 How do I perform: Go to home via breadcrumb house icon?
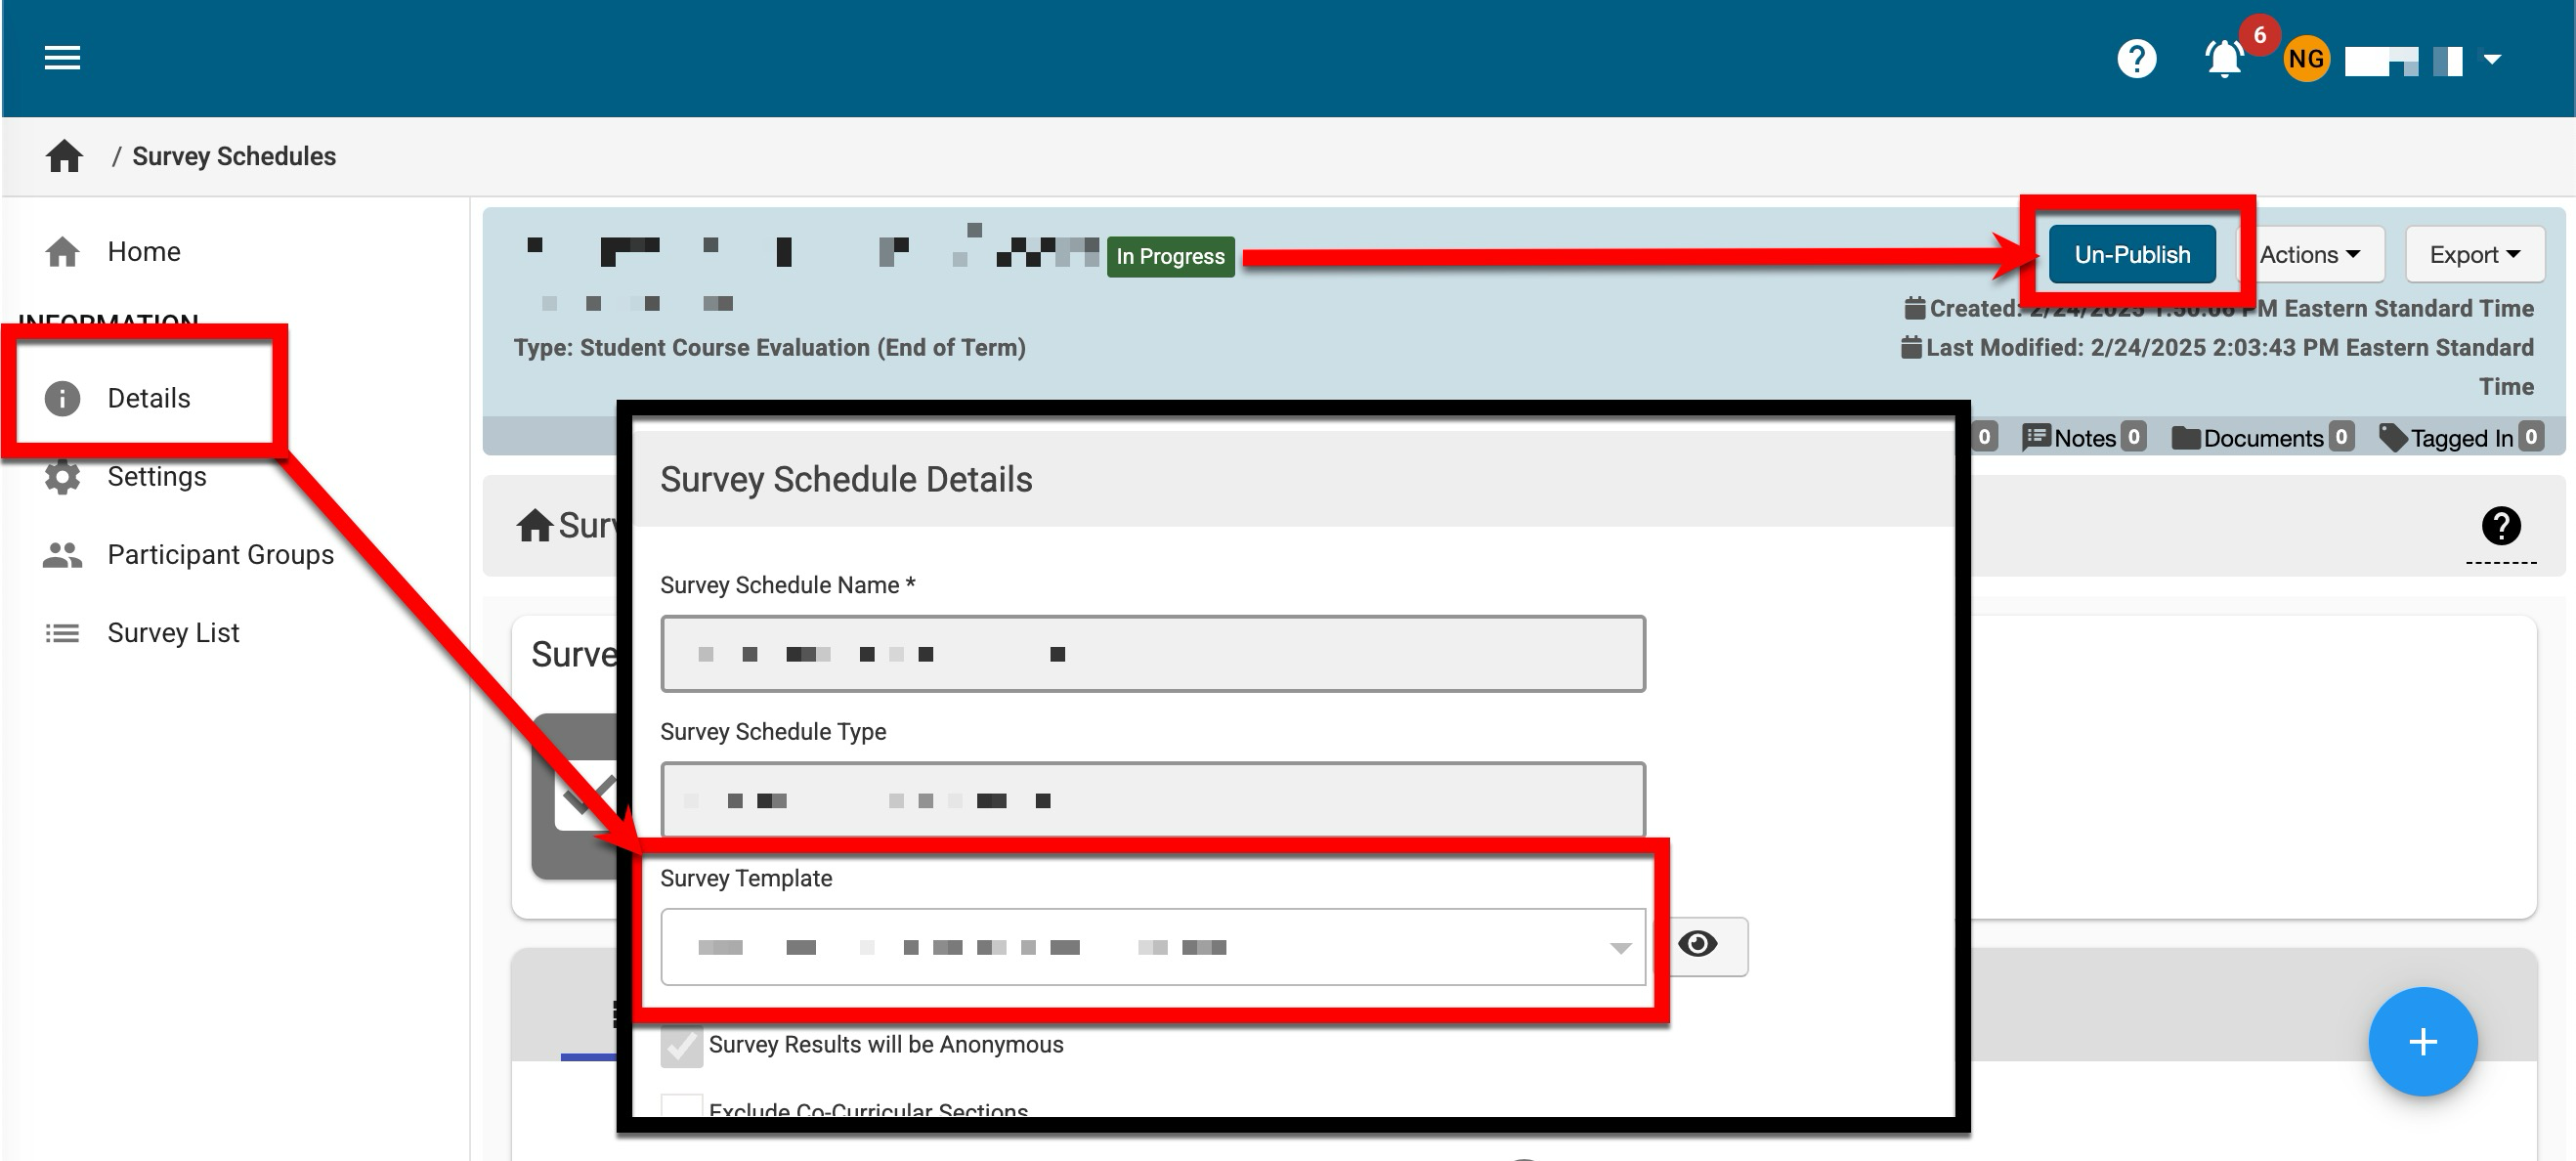pos(65,156)
